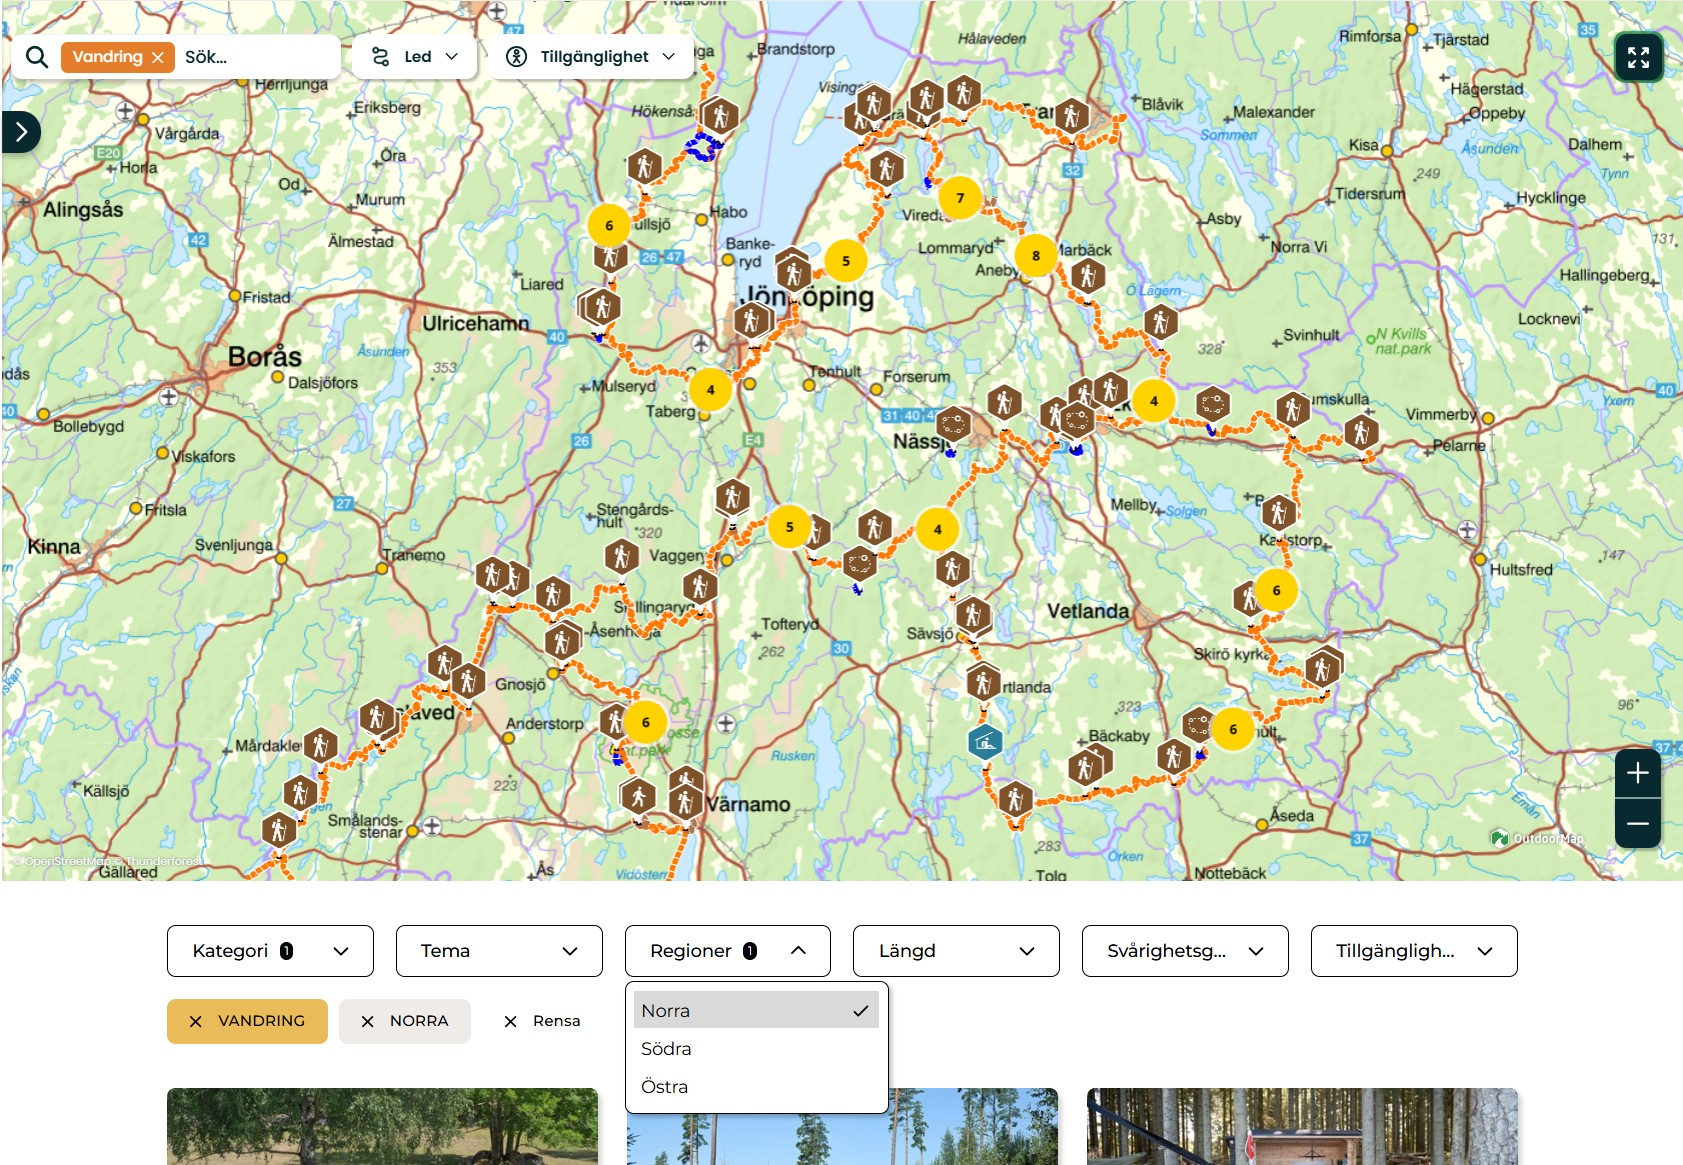Viewport: 1683px width, 1165px height.
Task: Zoom in on the map
Action: click(1637, 773)
